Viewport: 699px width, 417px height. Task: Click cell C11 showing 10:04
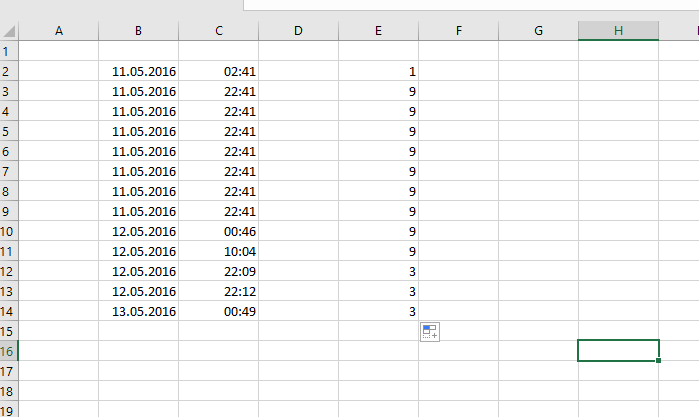pyautogui.click(x=218, y=251)
